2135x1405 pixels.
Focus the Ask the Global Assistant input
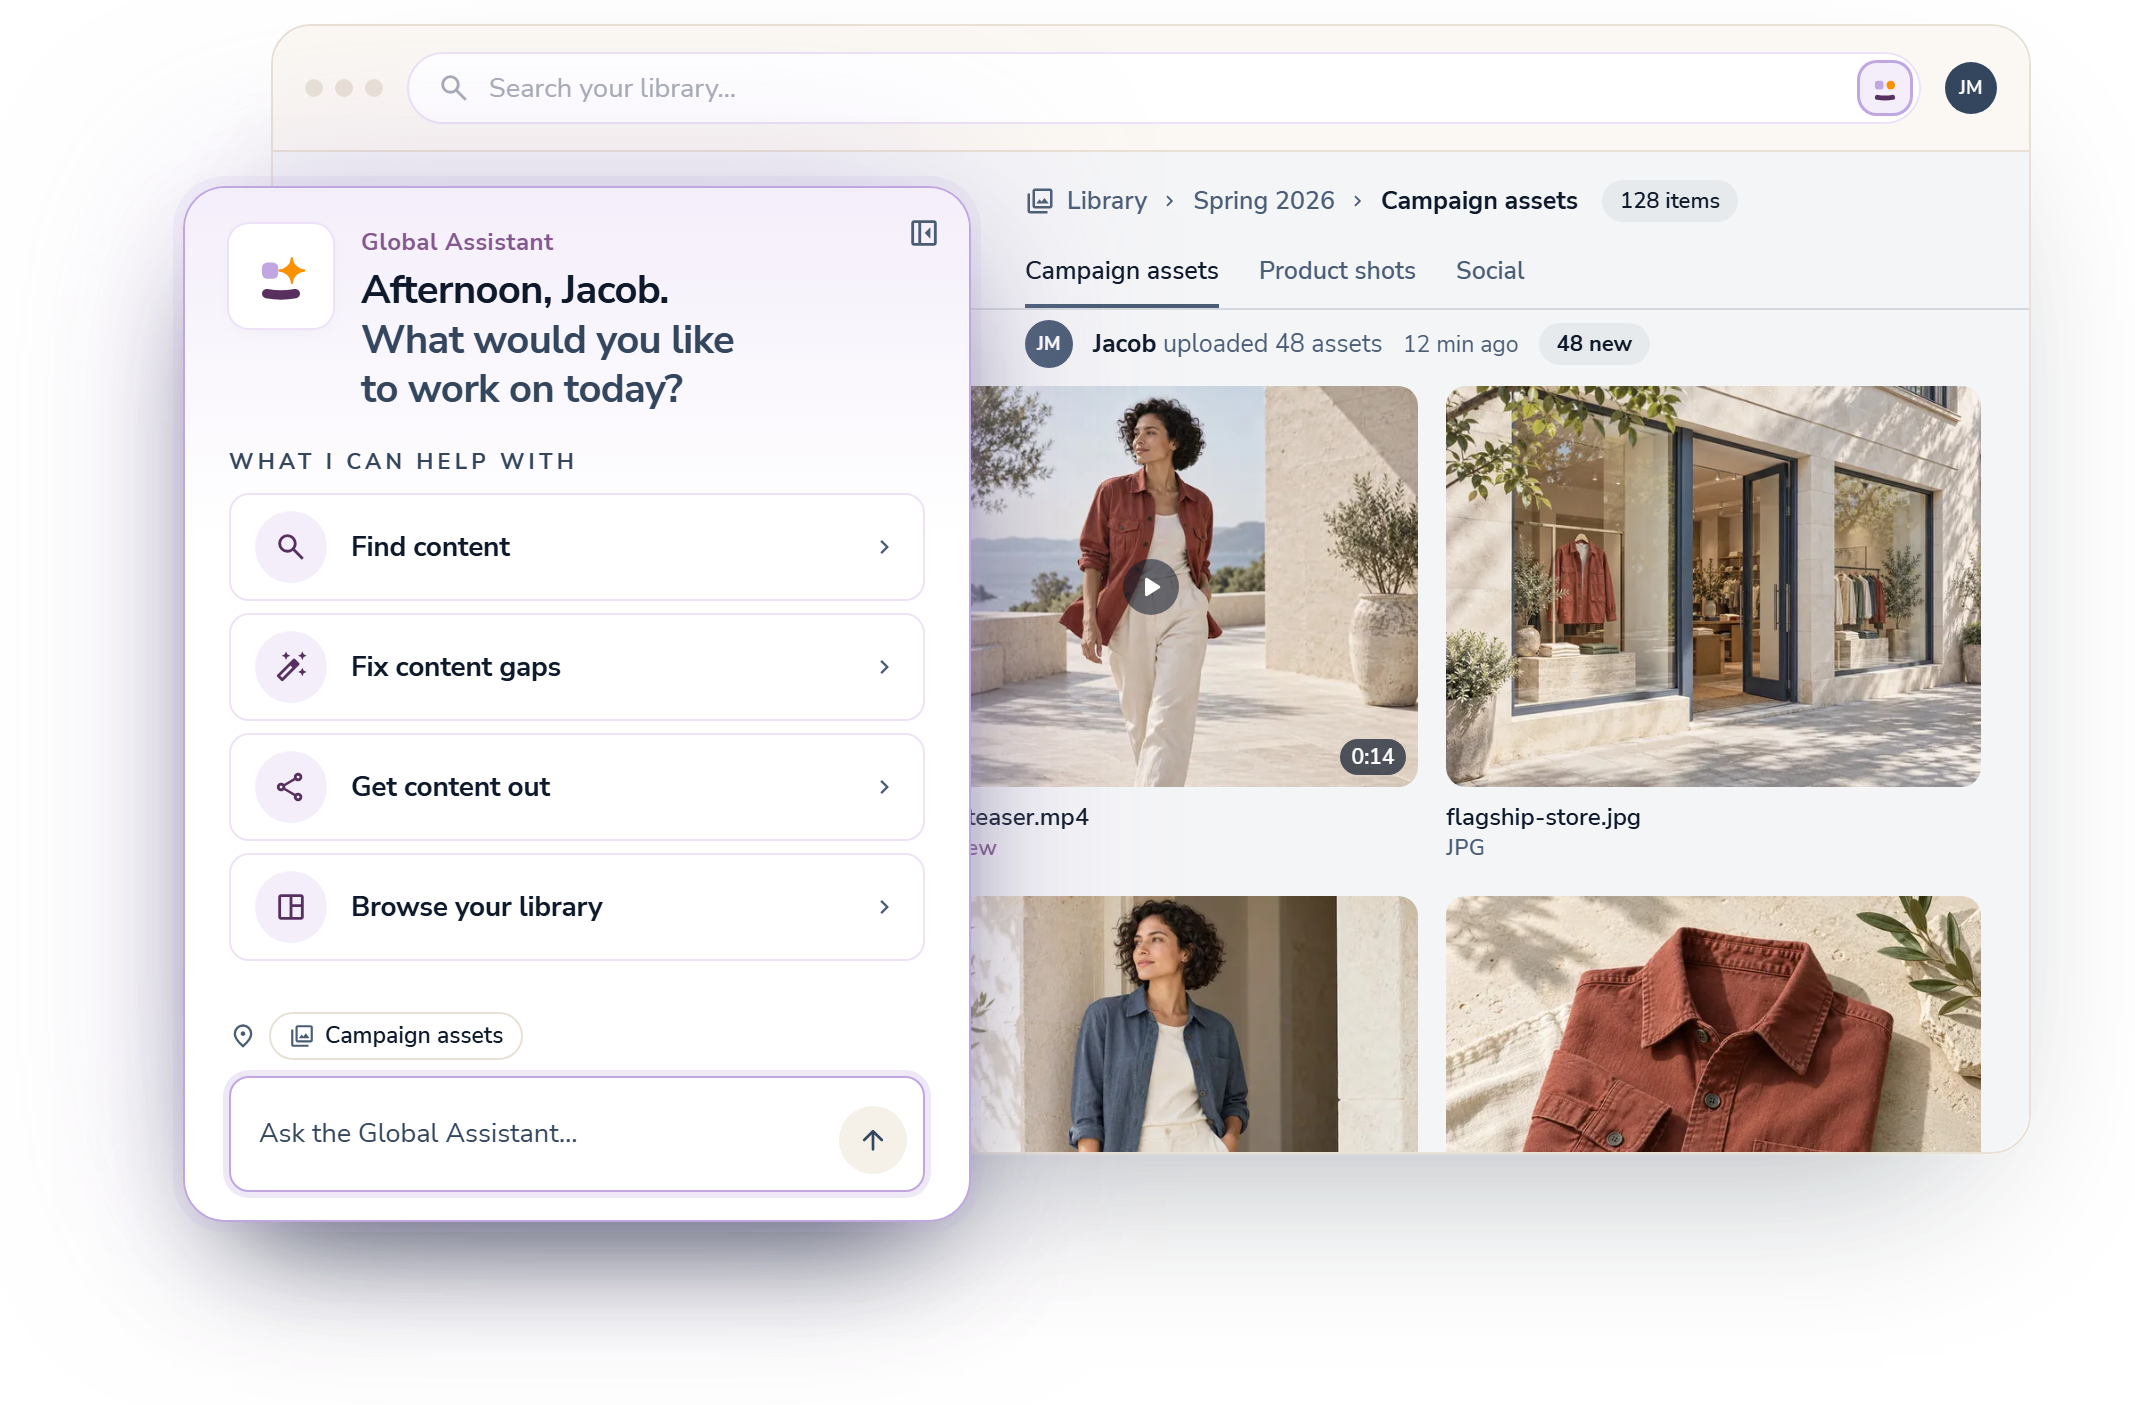pyautogui.click(x=577, y=1133)
